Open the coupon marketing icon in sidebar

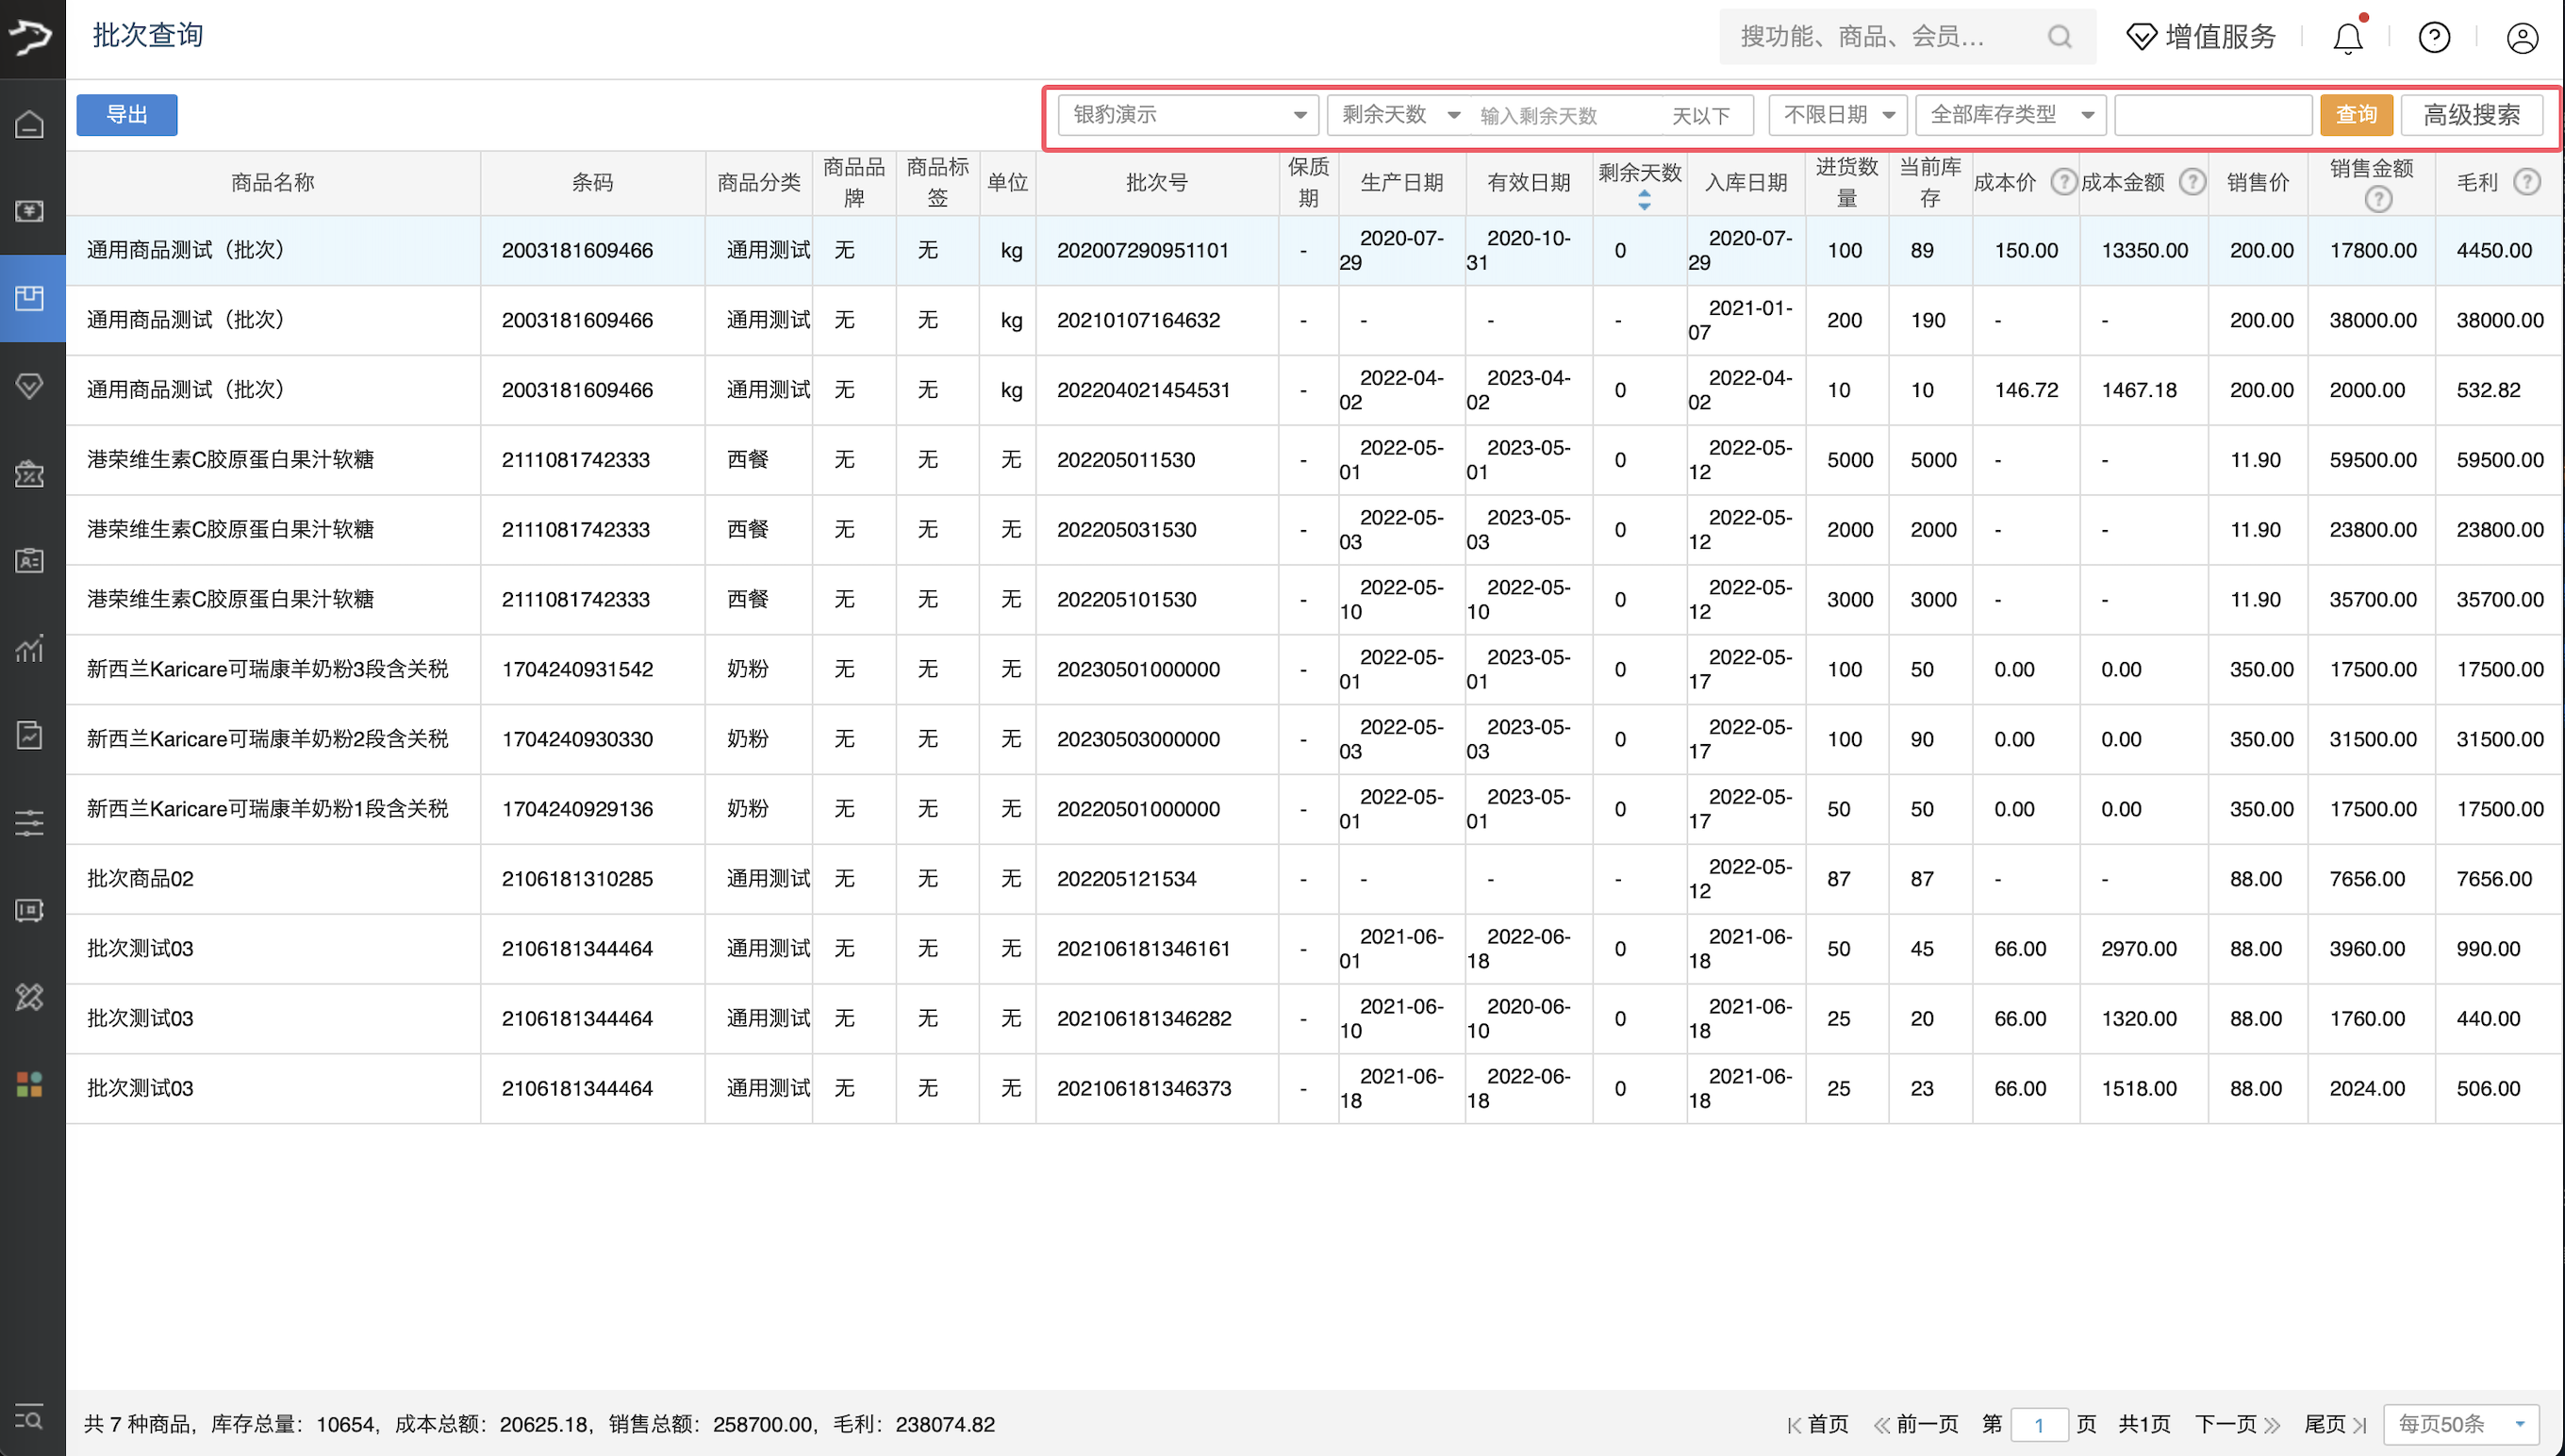pos(30,473)
